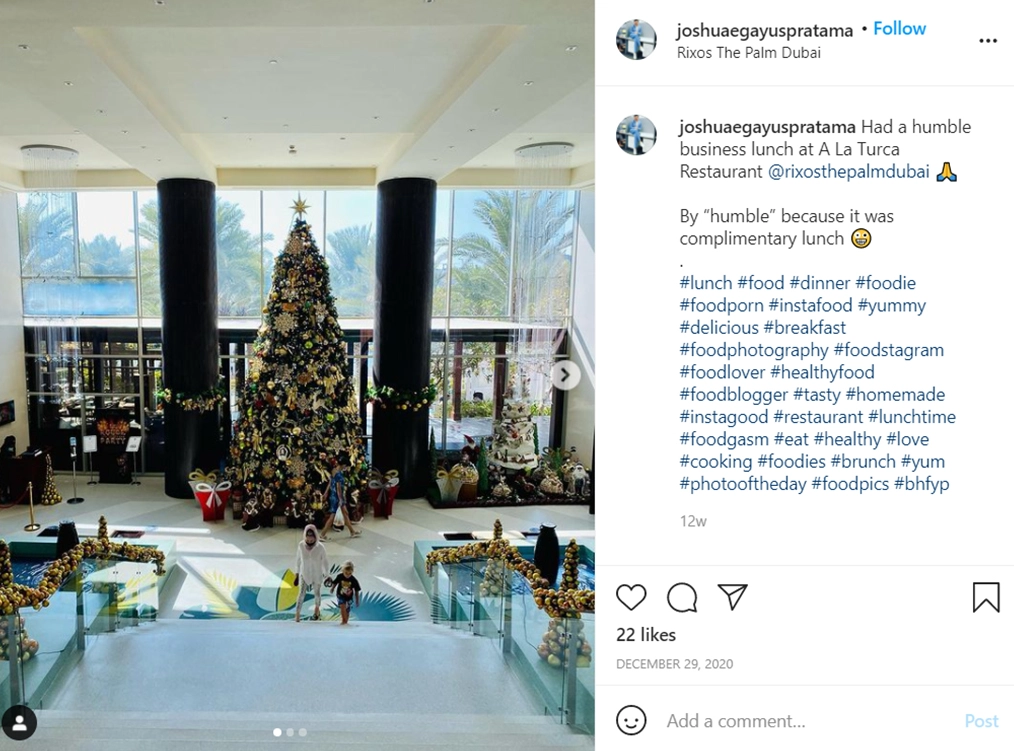Save post with the bookmark icon
Image resolution: width=1014 pixels, height=751 pixels.
click(986, 597)
